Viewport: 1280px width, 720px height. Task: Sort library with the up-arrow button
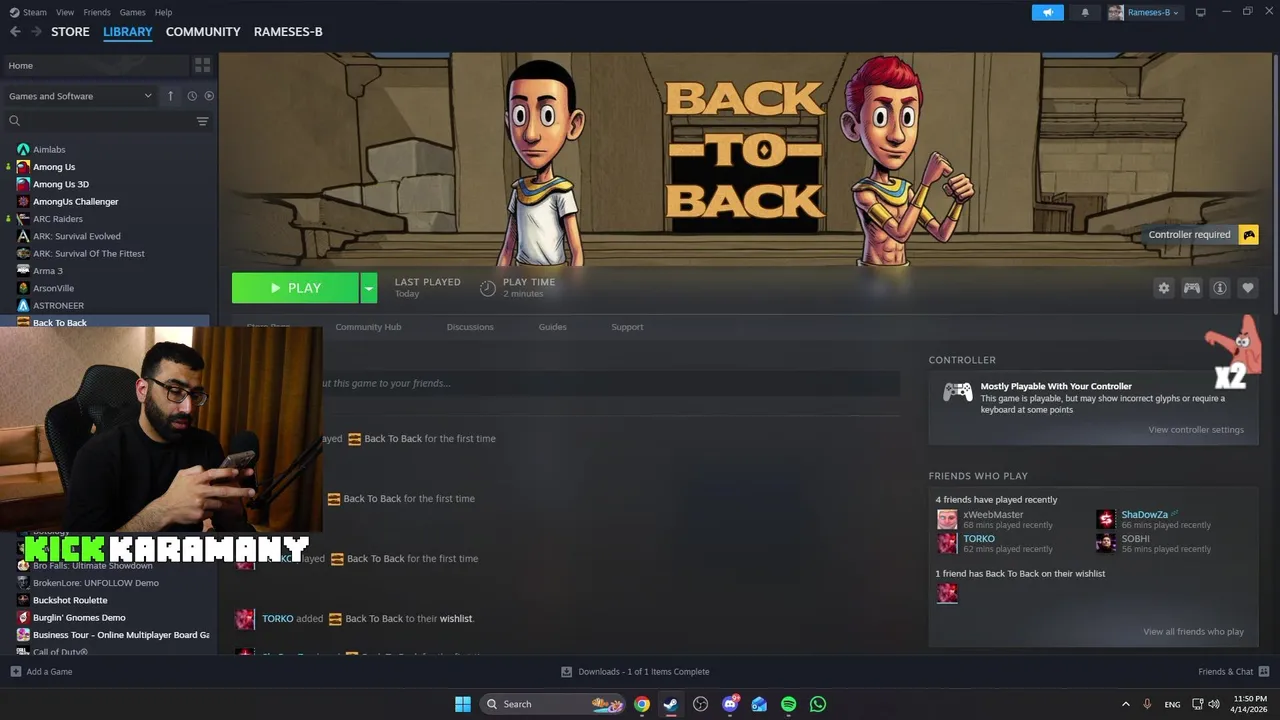point(170,96)
